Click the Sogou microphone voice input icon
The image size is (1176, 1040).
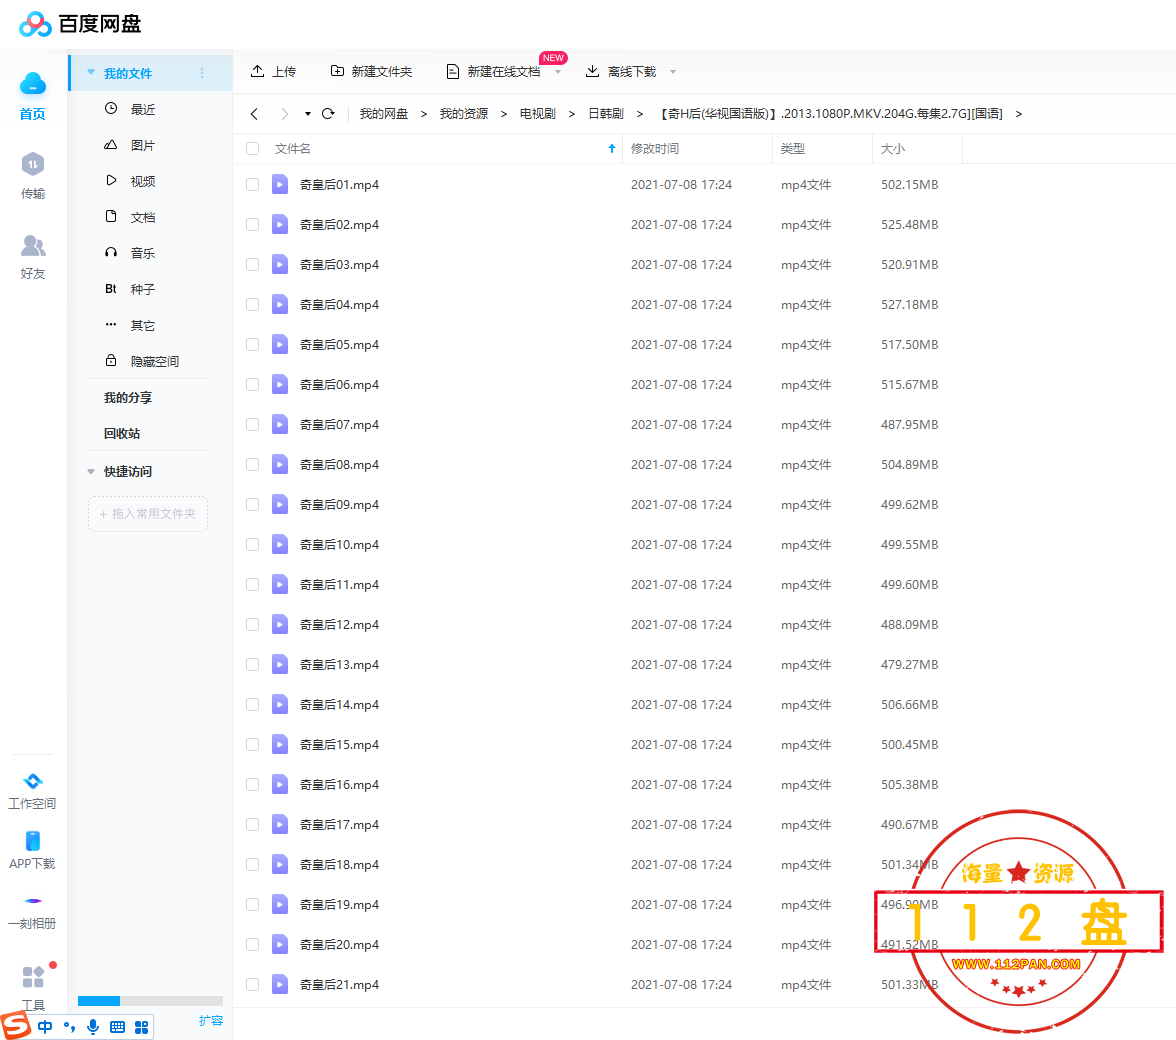[93, 1027]
